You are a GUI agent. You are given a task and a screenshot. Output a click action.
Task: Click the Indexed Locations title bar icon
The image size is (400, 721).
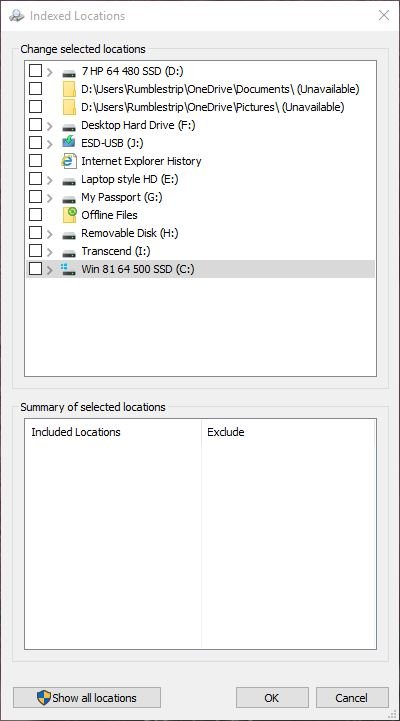click(17, 16)
